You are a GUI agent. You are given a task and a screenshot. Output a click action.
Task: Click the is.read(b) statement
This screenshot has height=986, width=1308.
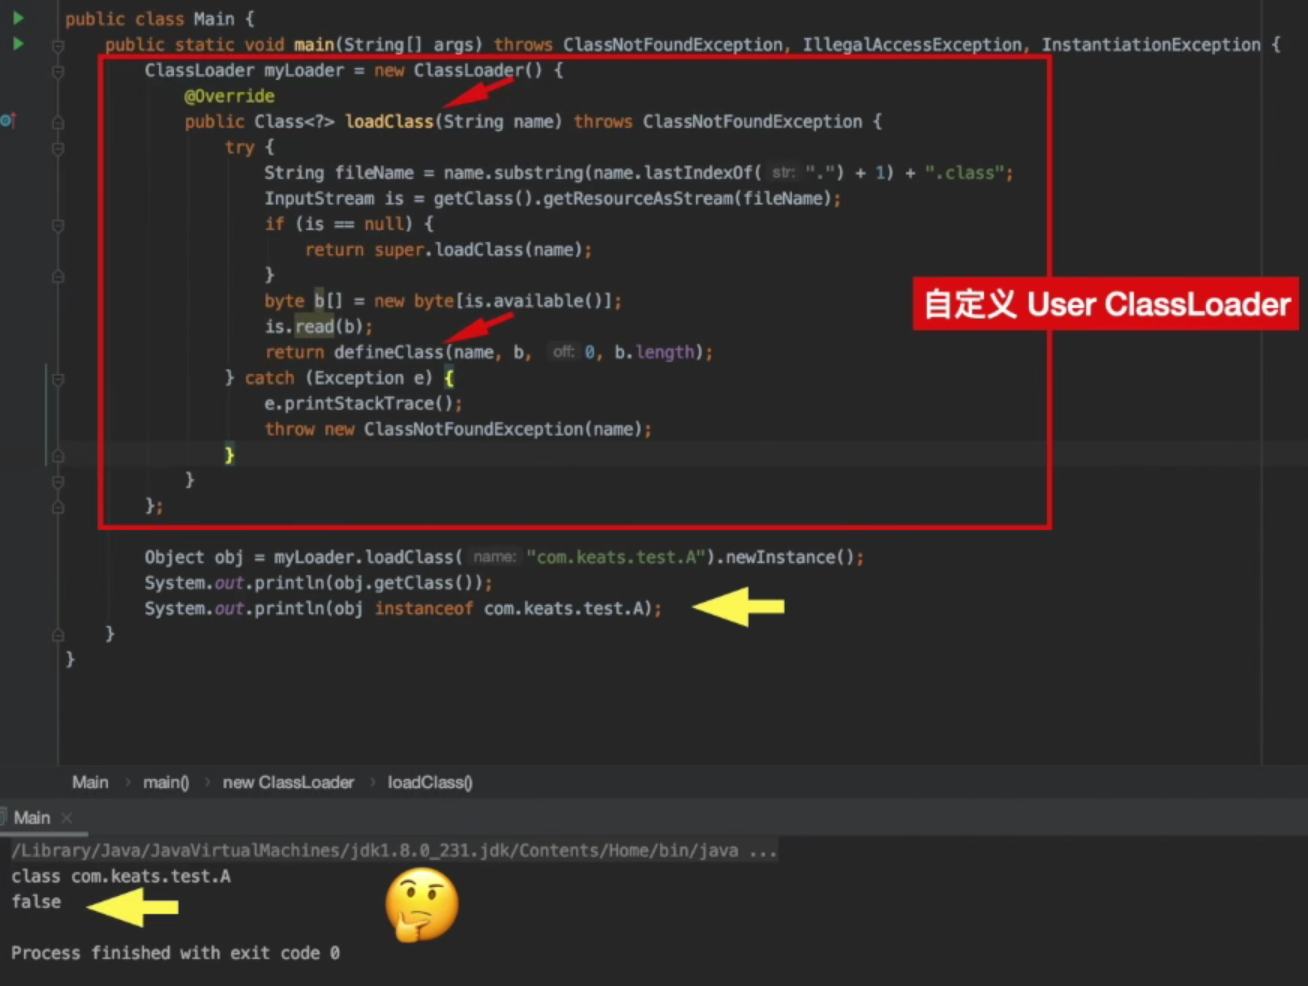[x=318, y=327]
